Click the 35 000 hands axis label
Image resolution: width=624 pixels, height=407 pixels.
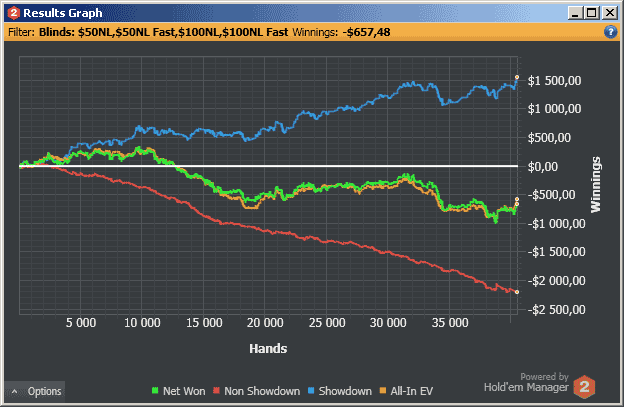point(450,323)
